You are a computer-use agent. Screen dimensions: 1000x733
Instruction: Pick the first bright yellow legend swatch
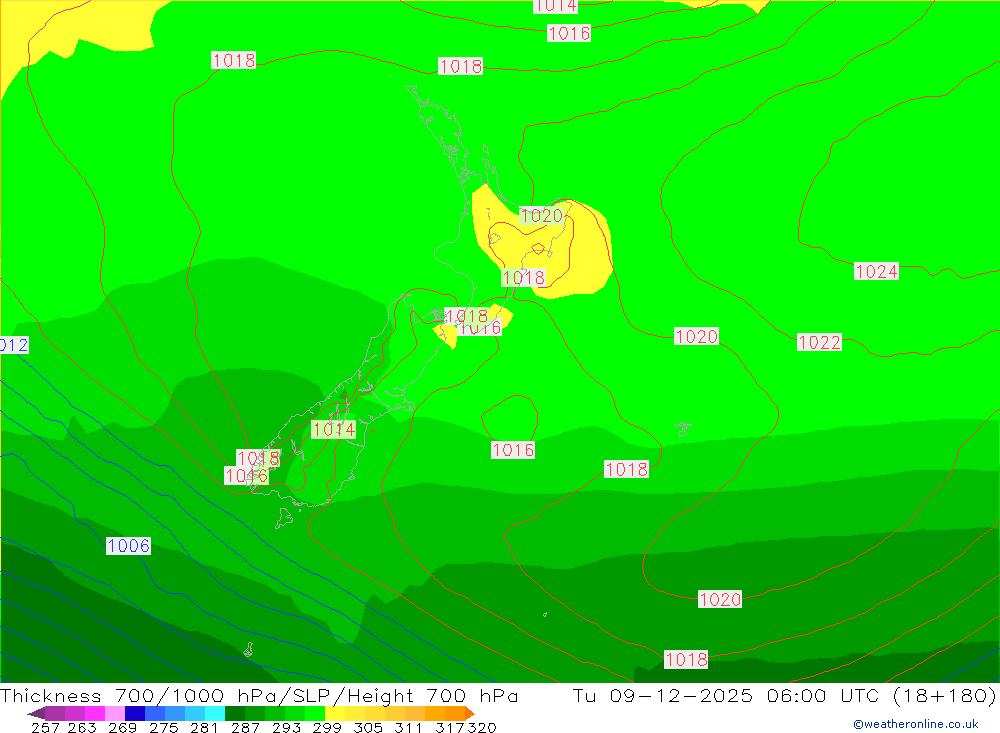(334, 713)
